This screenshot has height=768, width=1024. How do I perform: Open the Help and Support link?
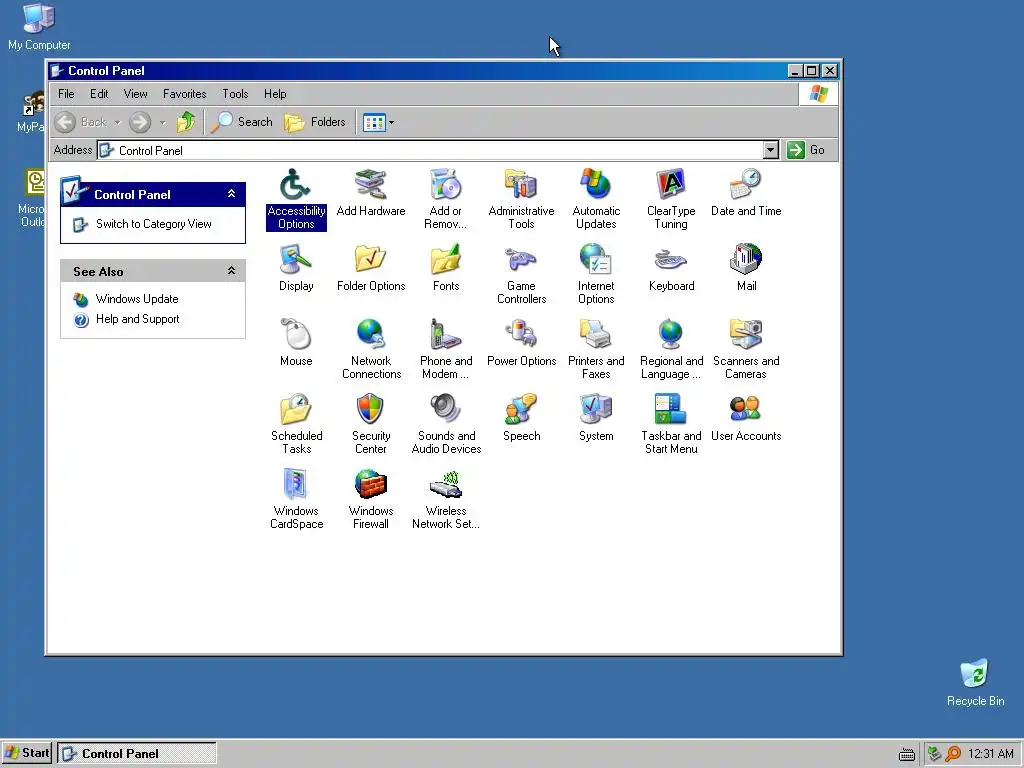pos(137,319)
